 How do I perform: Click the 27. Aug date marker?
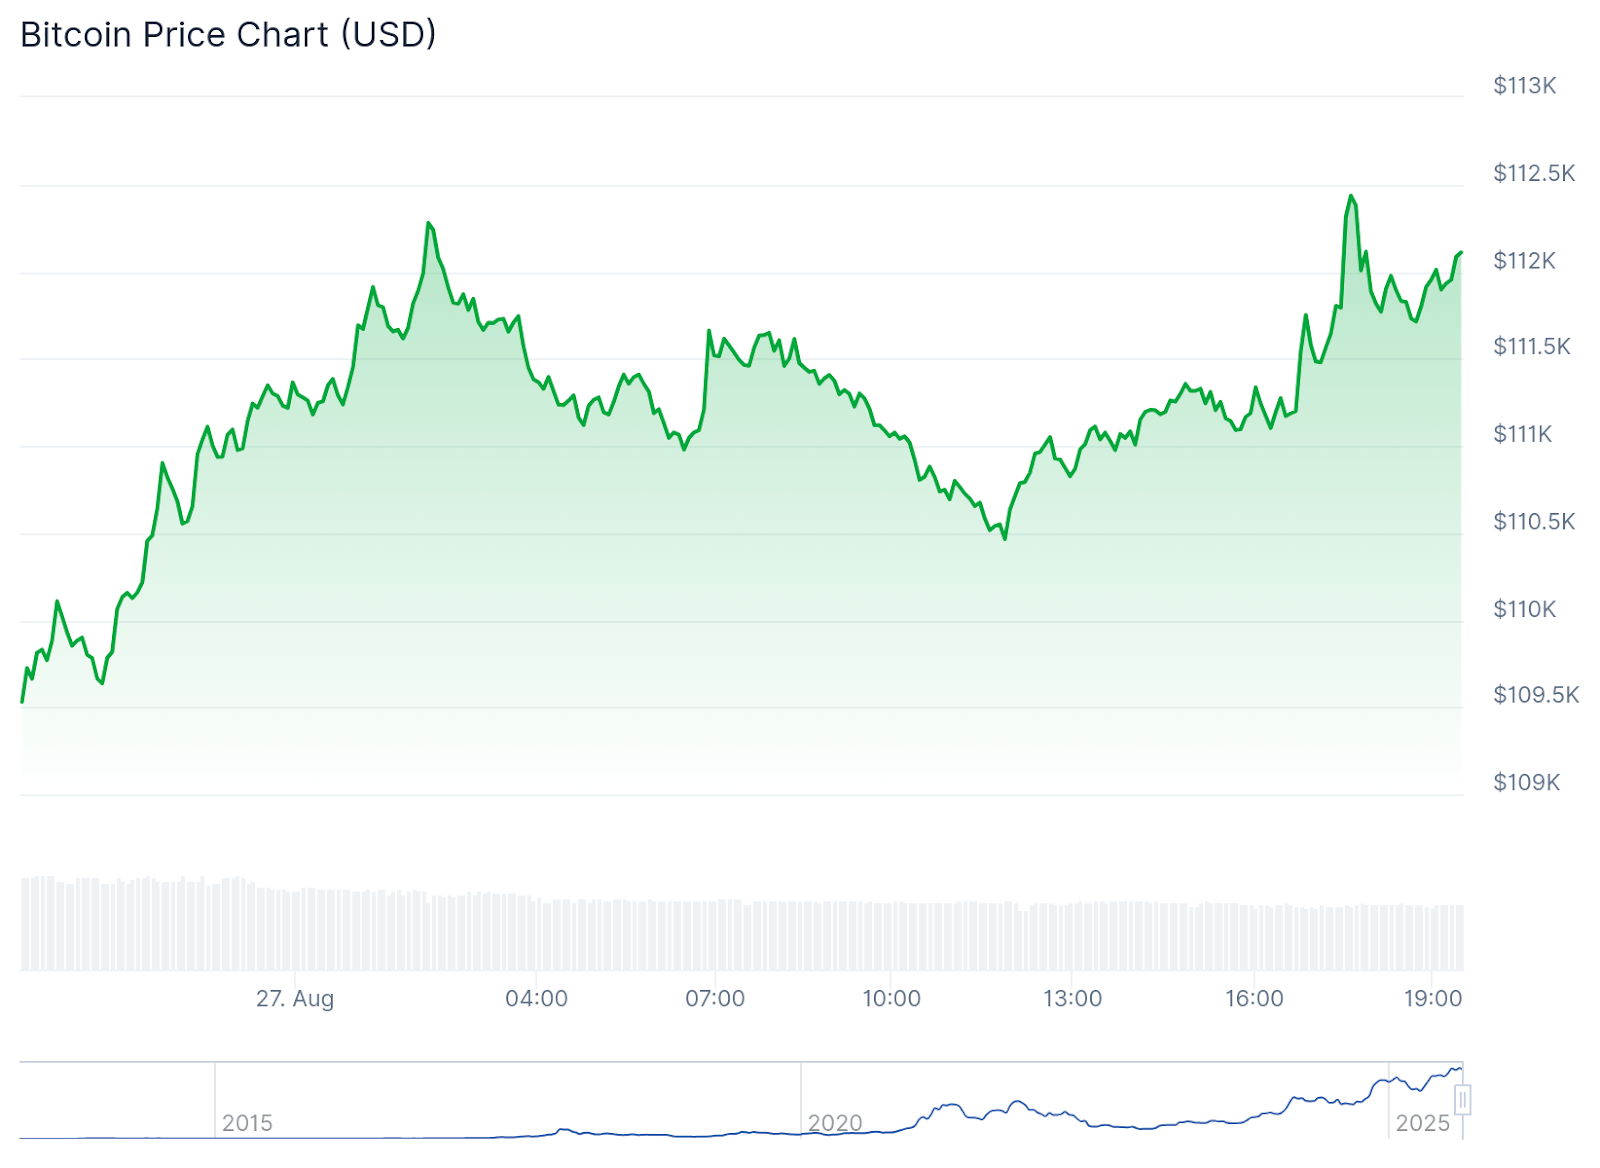pos(295,998)
